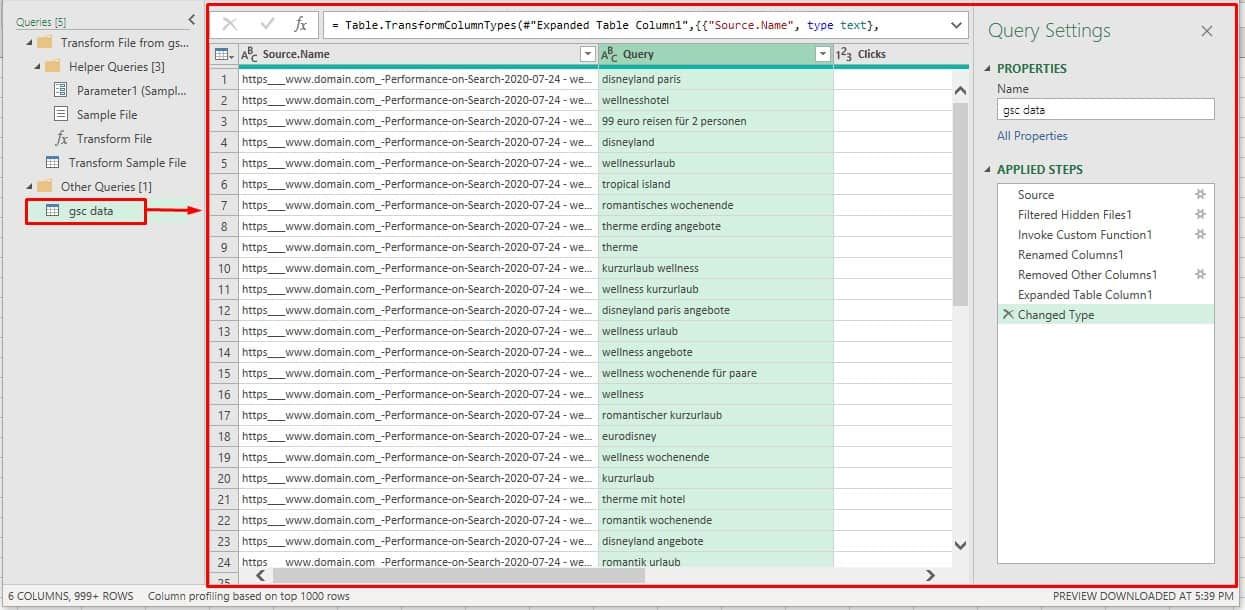
Task: Select the Invoke Custom Function1 step
Action: coord(1085,235)
